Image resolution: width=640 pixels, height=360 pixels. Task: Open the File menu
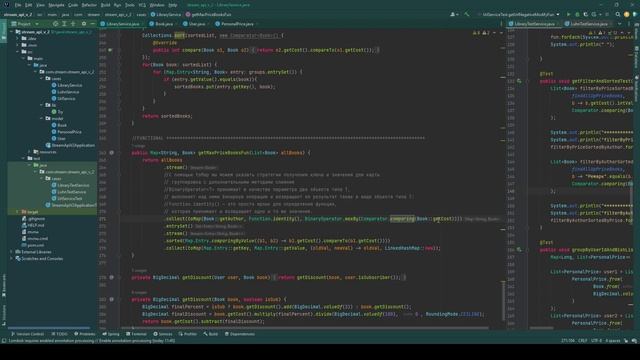tap(18, 5)
